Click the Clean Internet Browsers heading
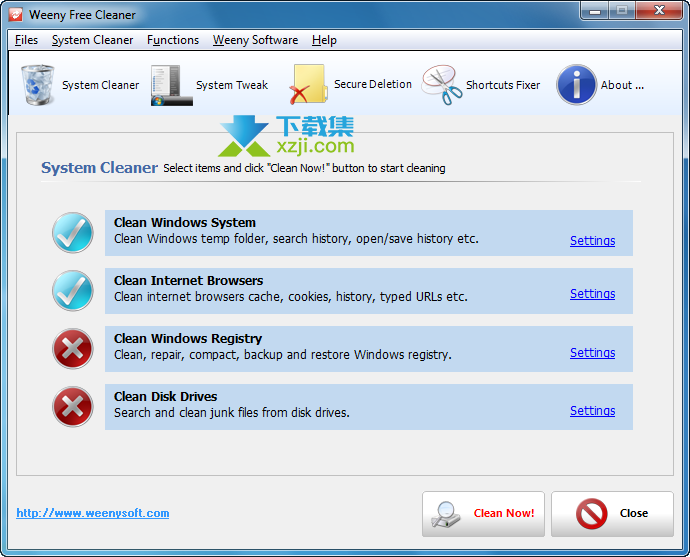The image size is (690, 557). click(188, 281)
